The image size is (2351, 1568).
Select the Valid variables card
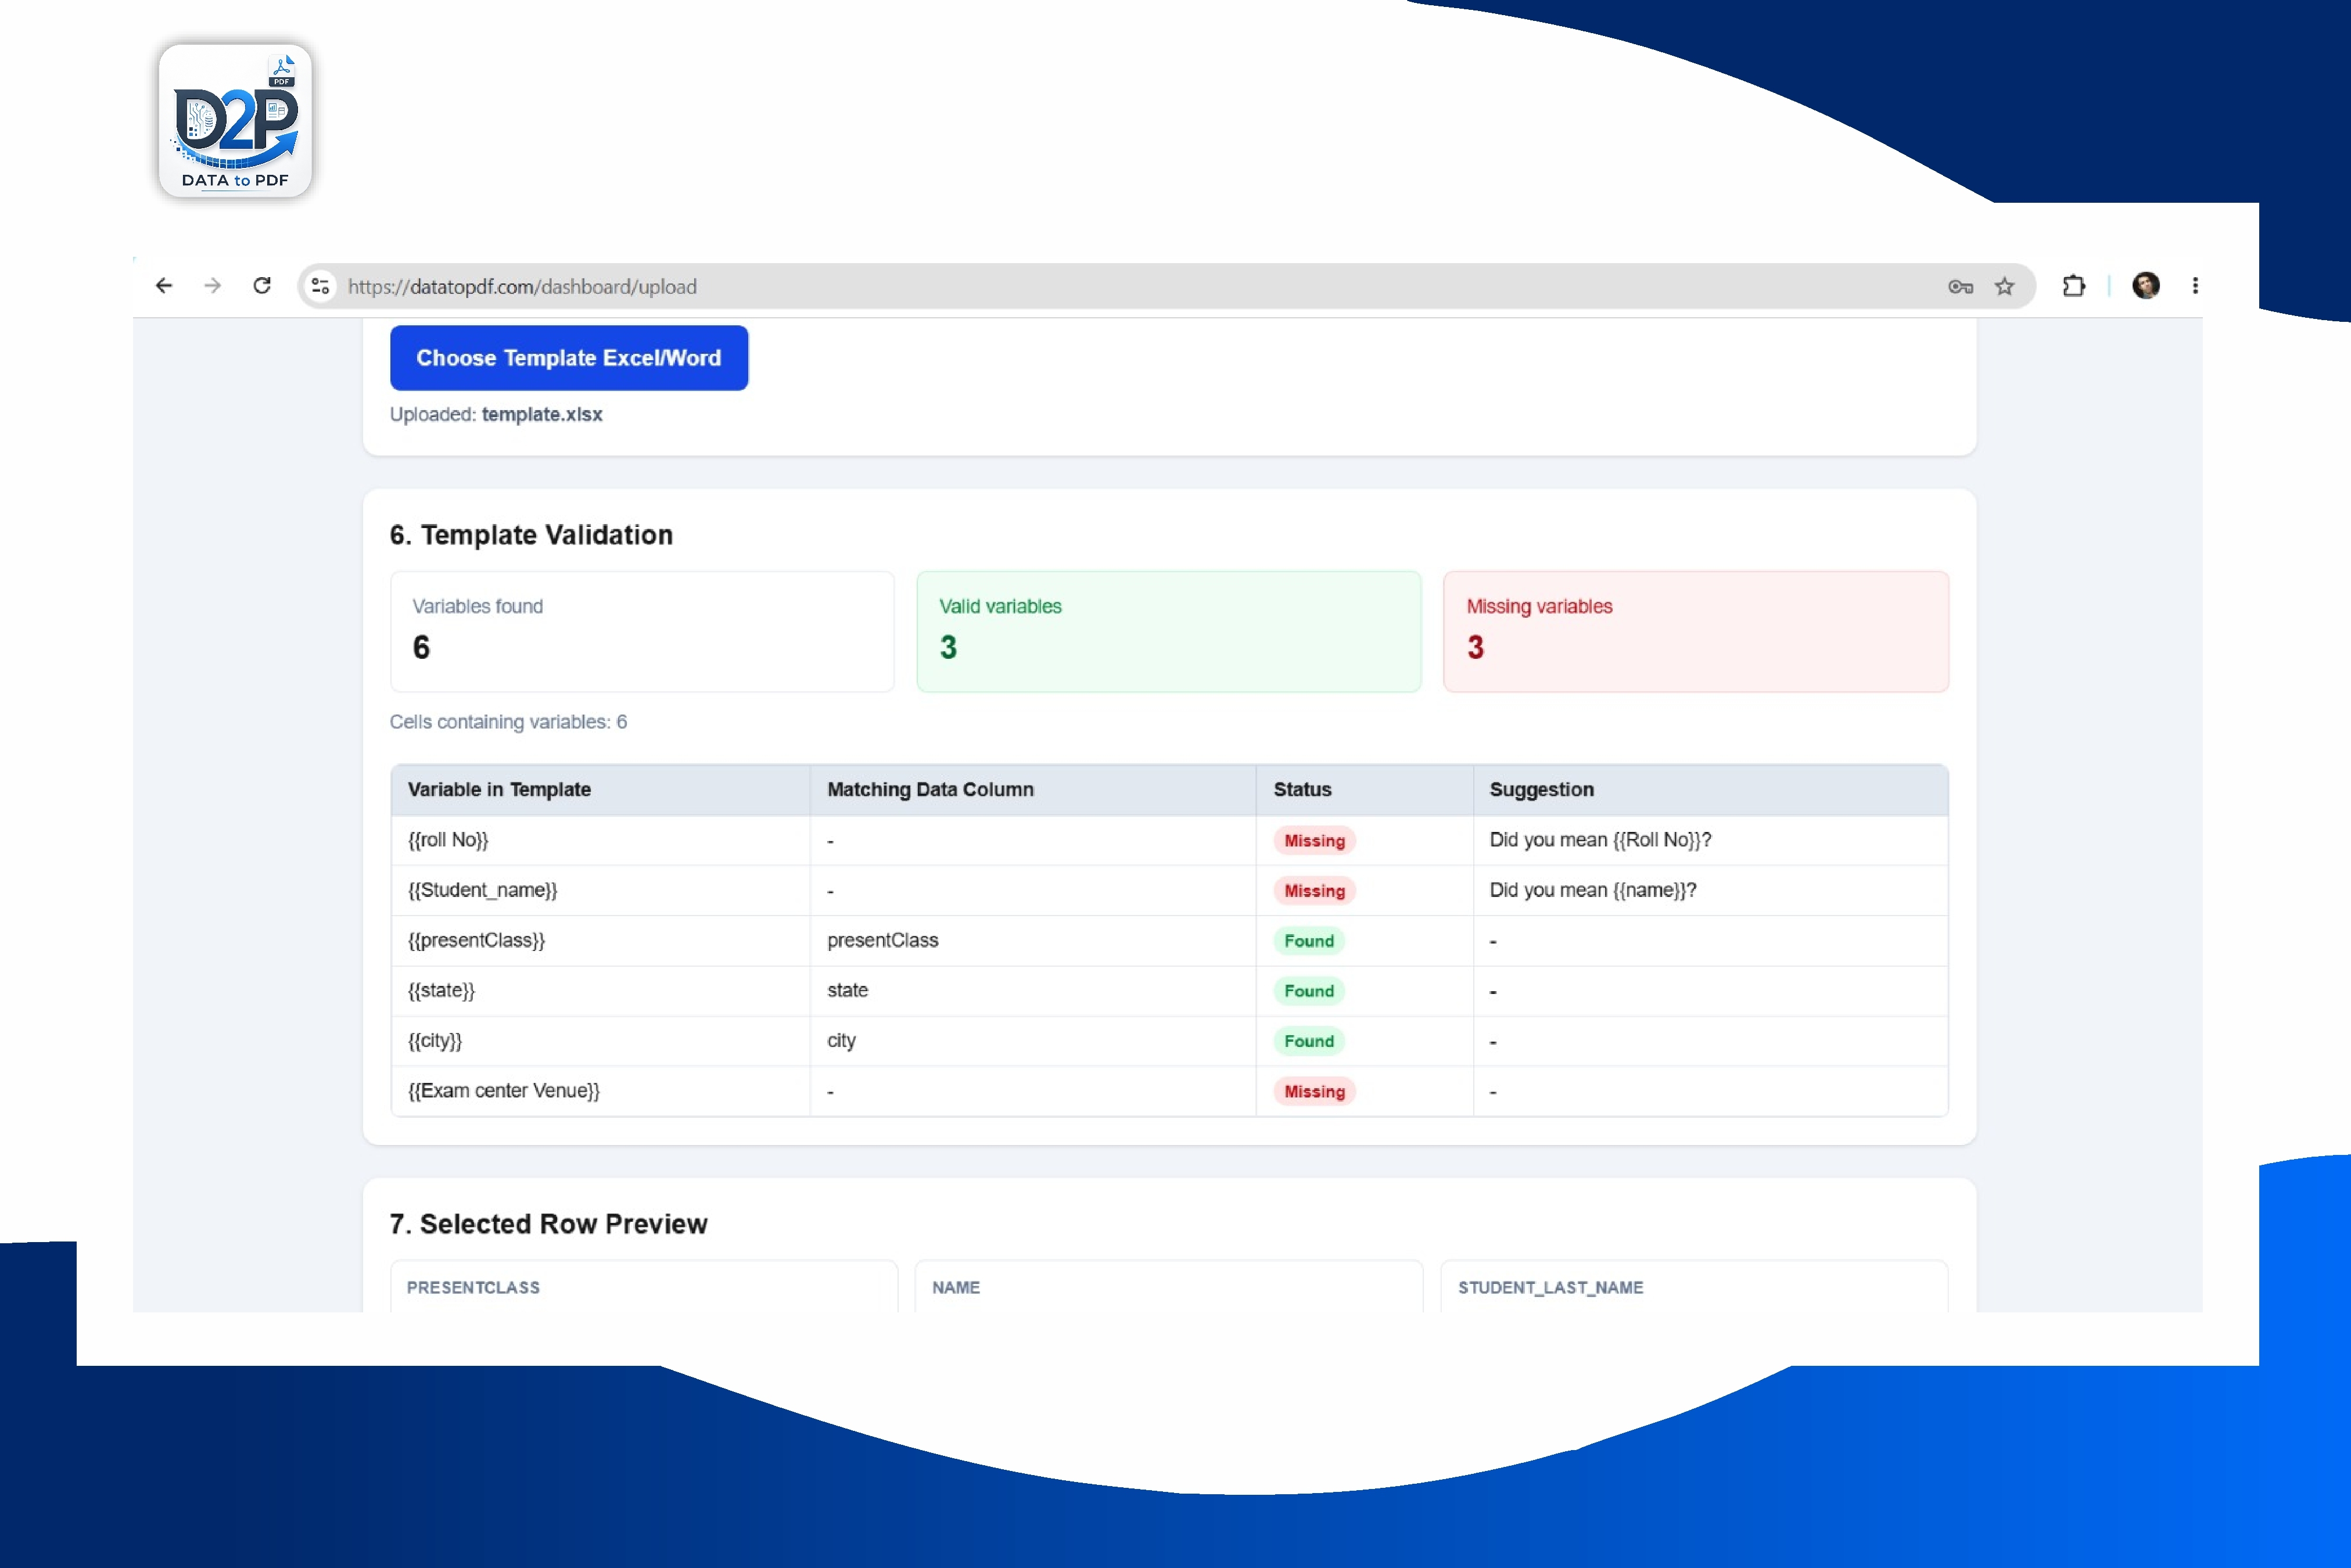click(1169, 631)
